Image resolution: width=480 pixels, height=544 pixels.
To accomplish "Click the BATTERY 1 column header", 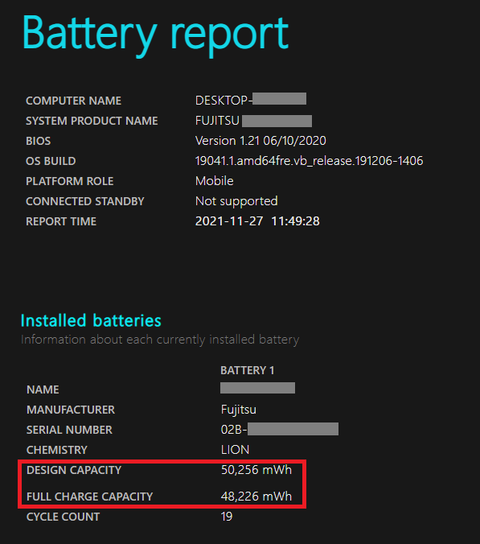I will pos(247,370).
